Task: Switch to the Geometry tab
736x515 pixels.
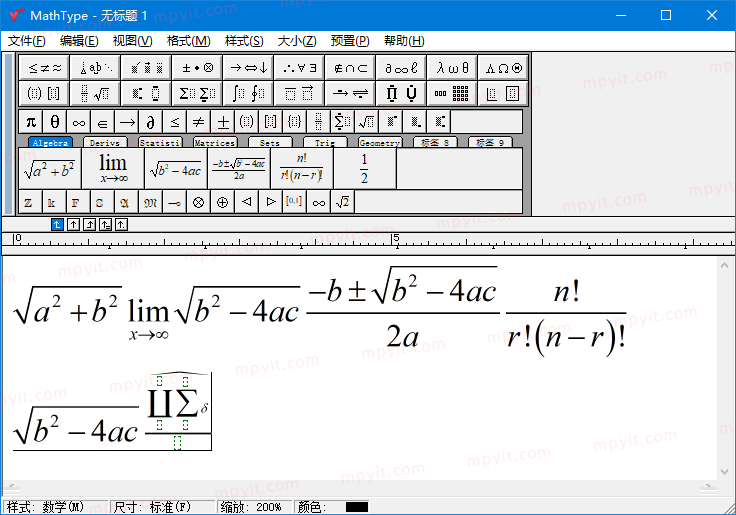Action: click(380, 142)
